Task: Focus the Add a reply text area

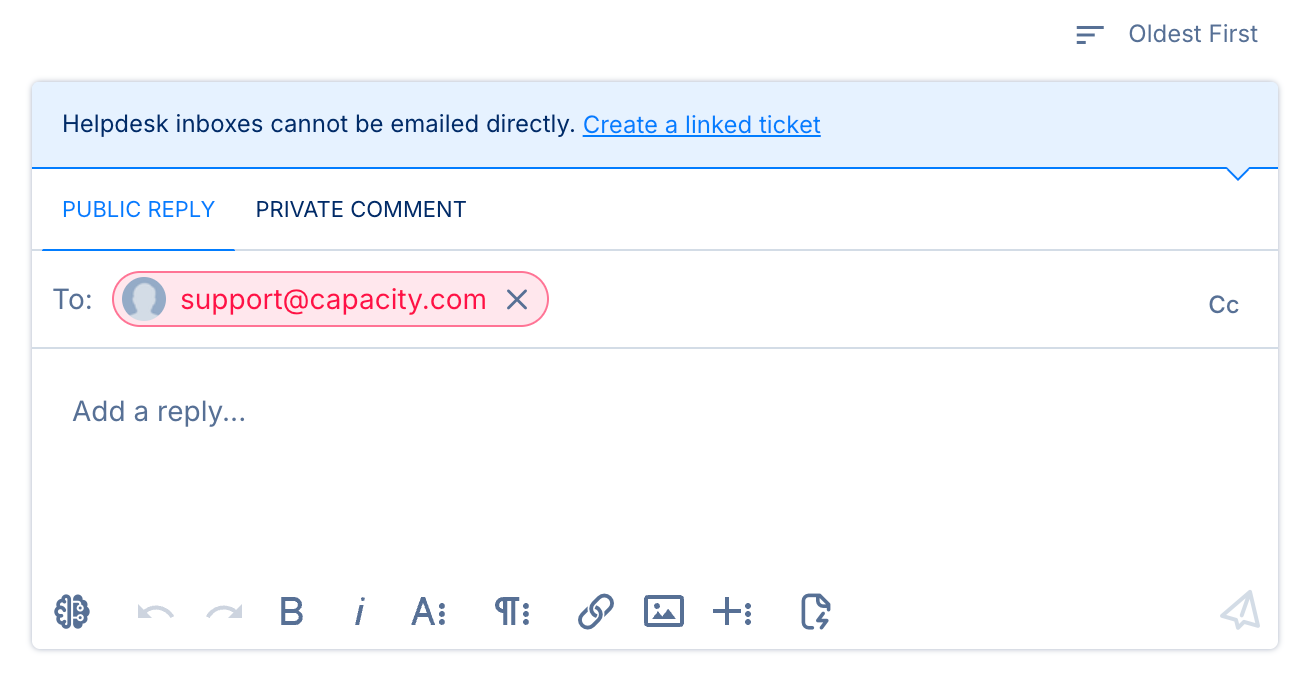Action: coord(655,460)
